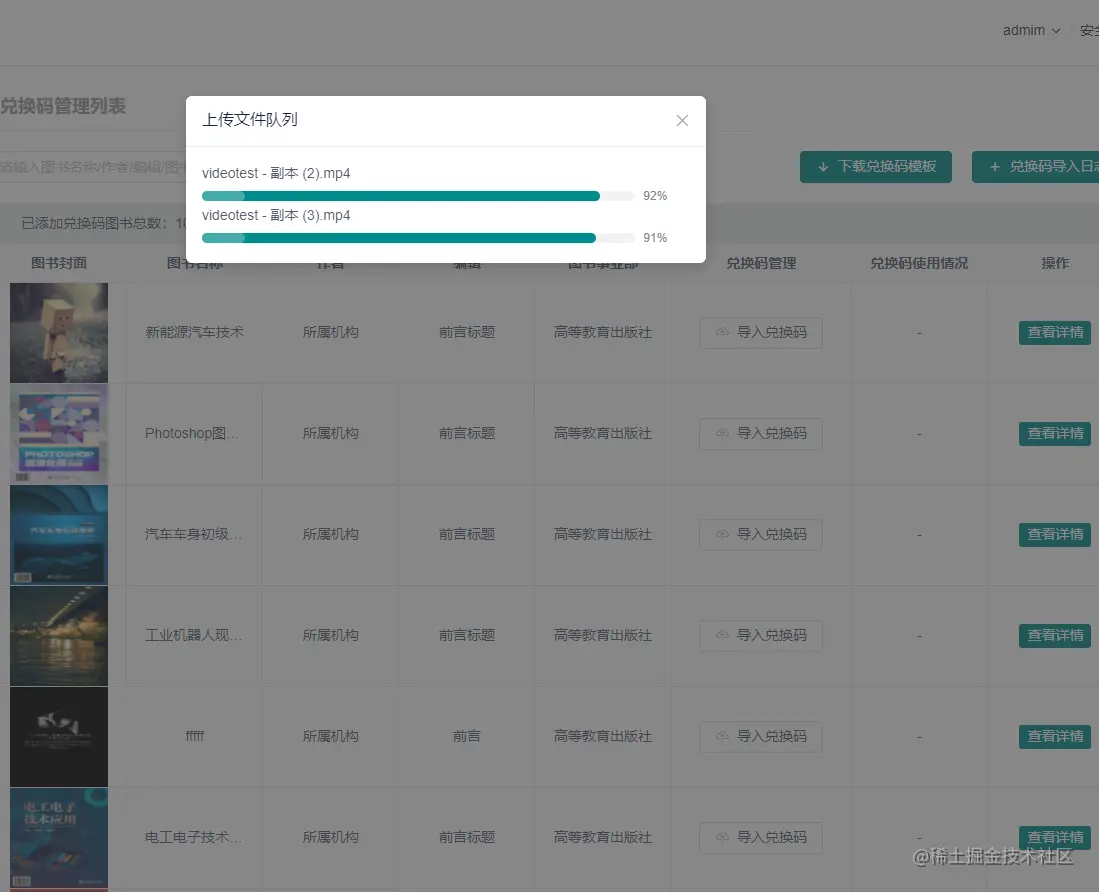This screenshot has height=892, width=1099.
Task: Focus the book name search input
Action: (93, 167)
